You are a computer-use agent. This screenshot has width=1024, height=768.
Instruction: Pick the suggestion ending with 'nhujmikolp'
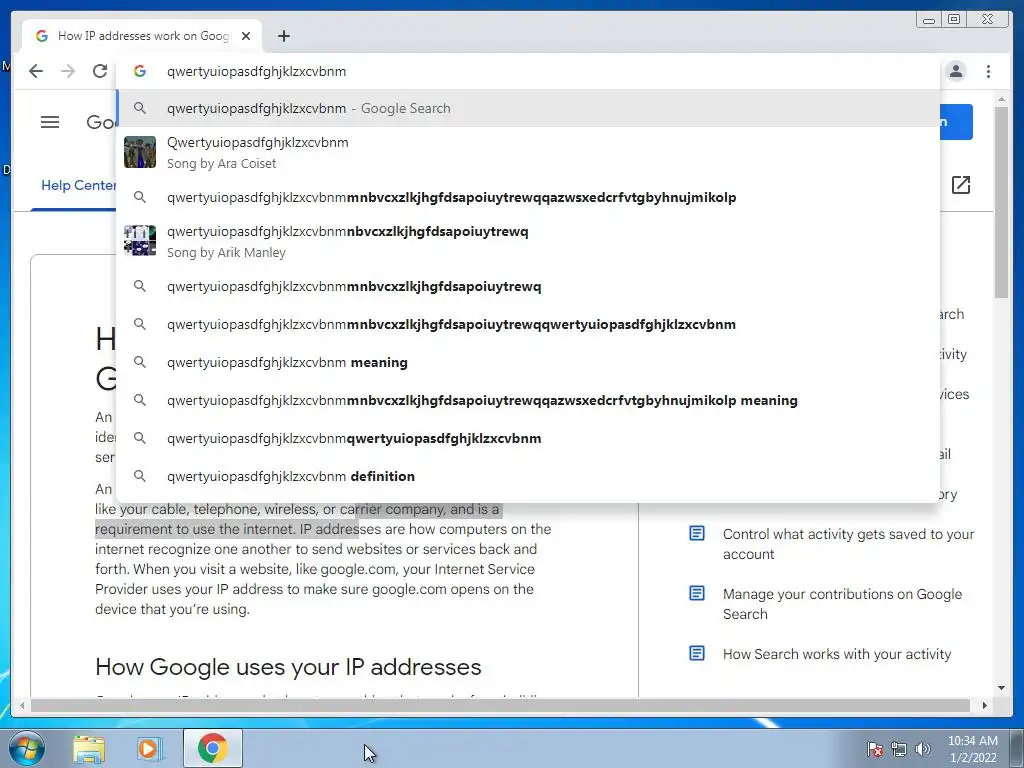[528, 197]
